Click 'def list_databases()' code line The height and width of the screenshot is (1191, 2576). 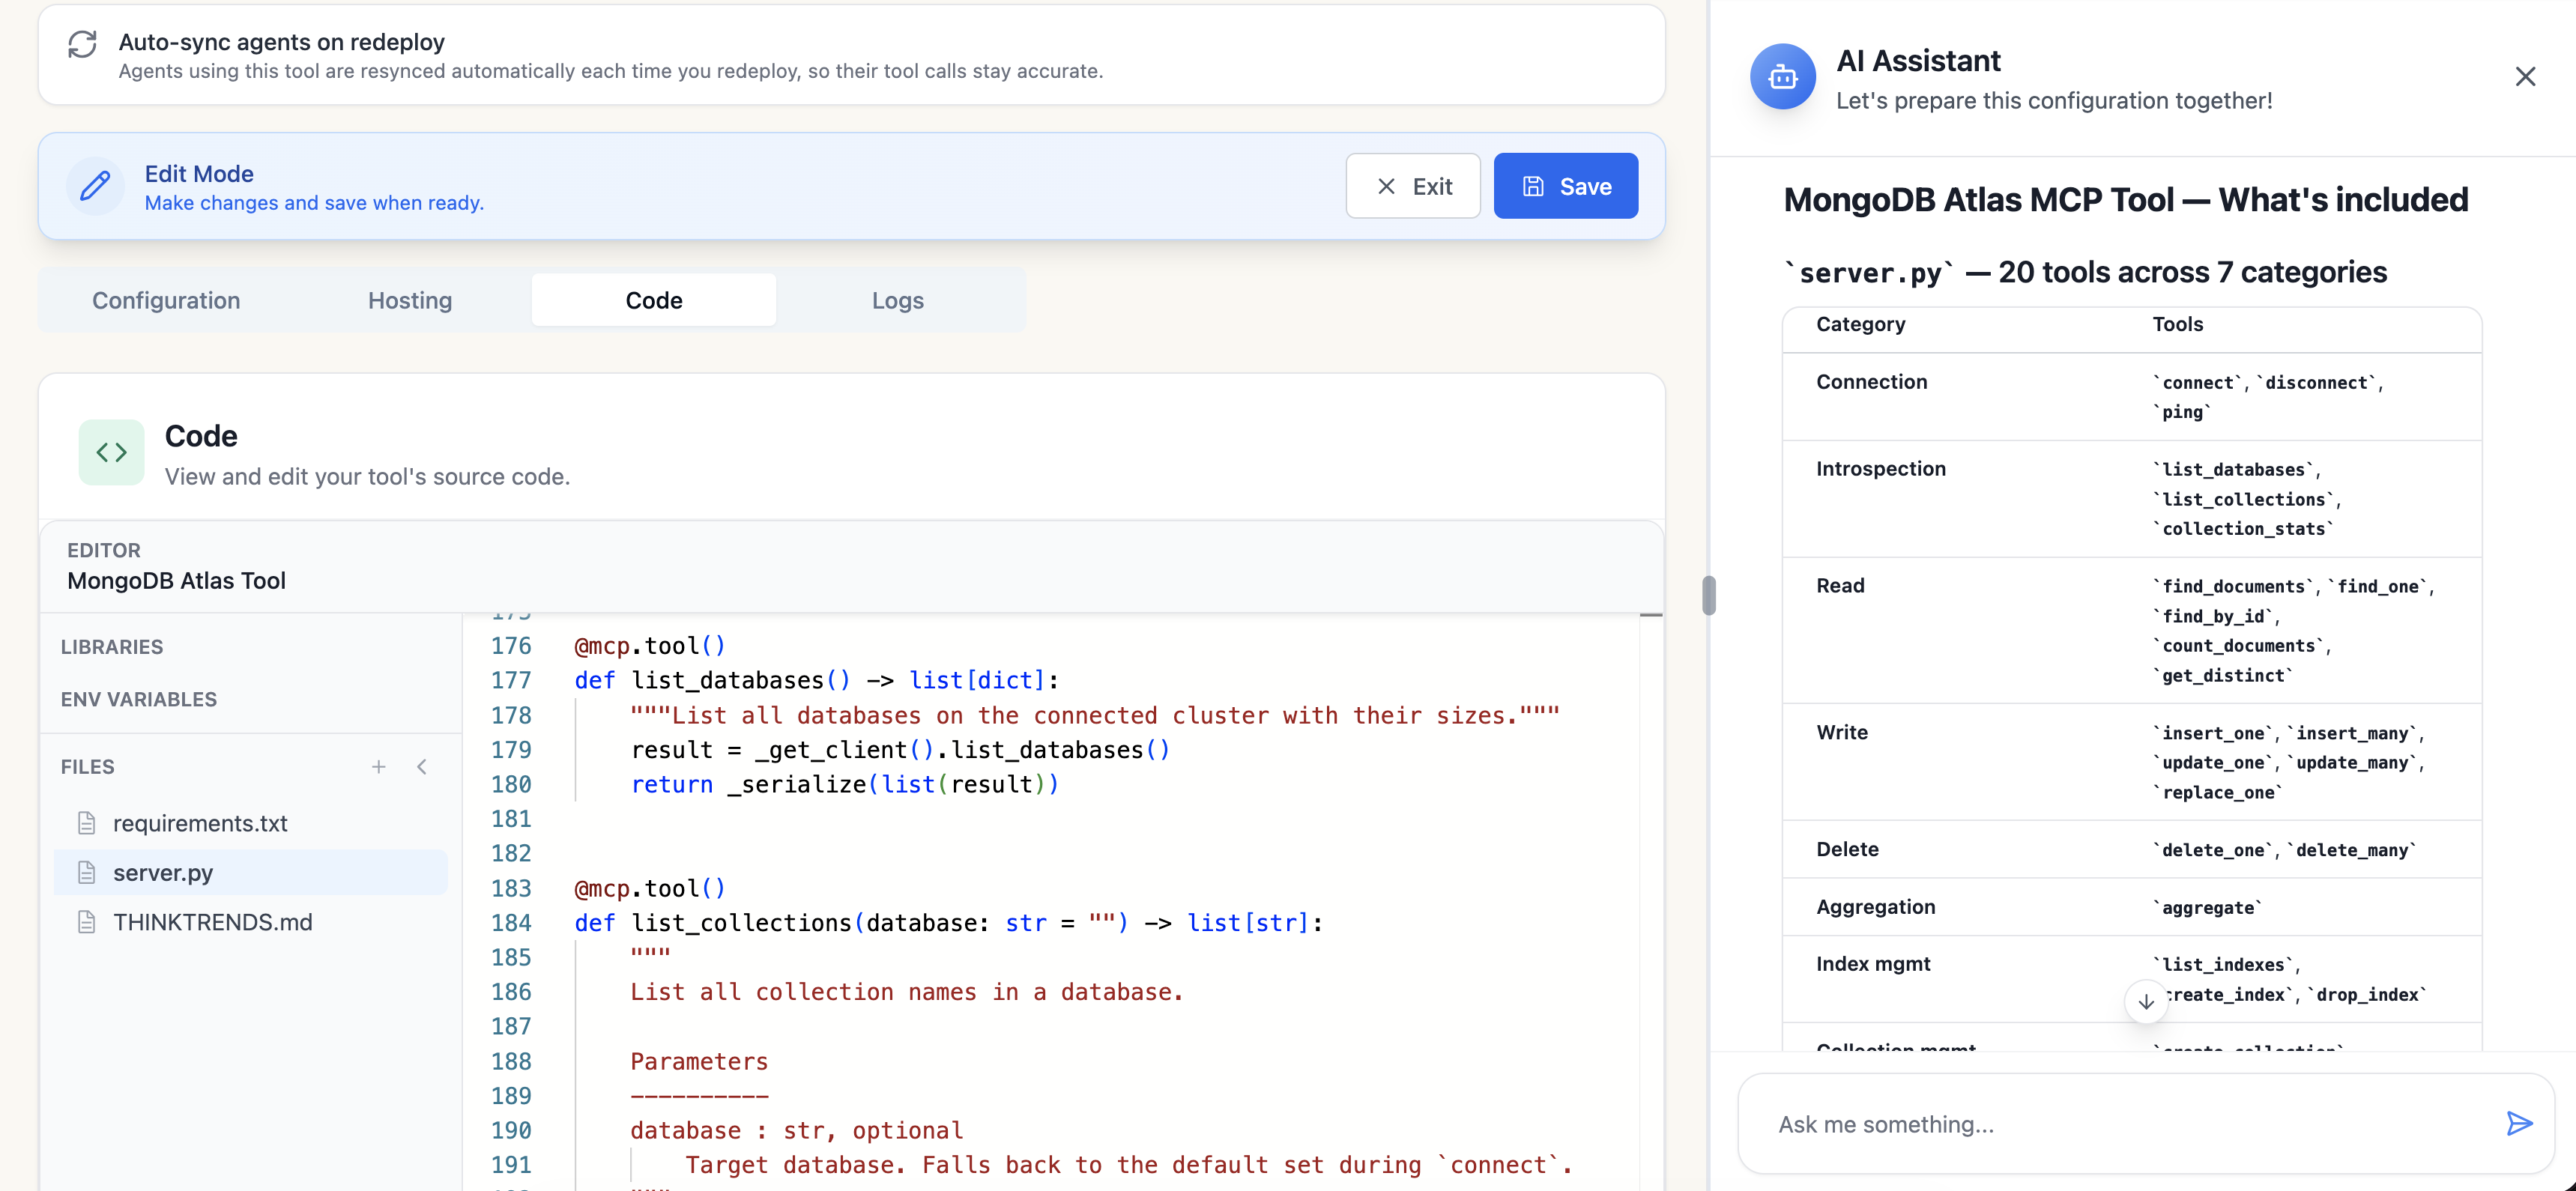pos(816,680)
